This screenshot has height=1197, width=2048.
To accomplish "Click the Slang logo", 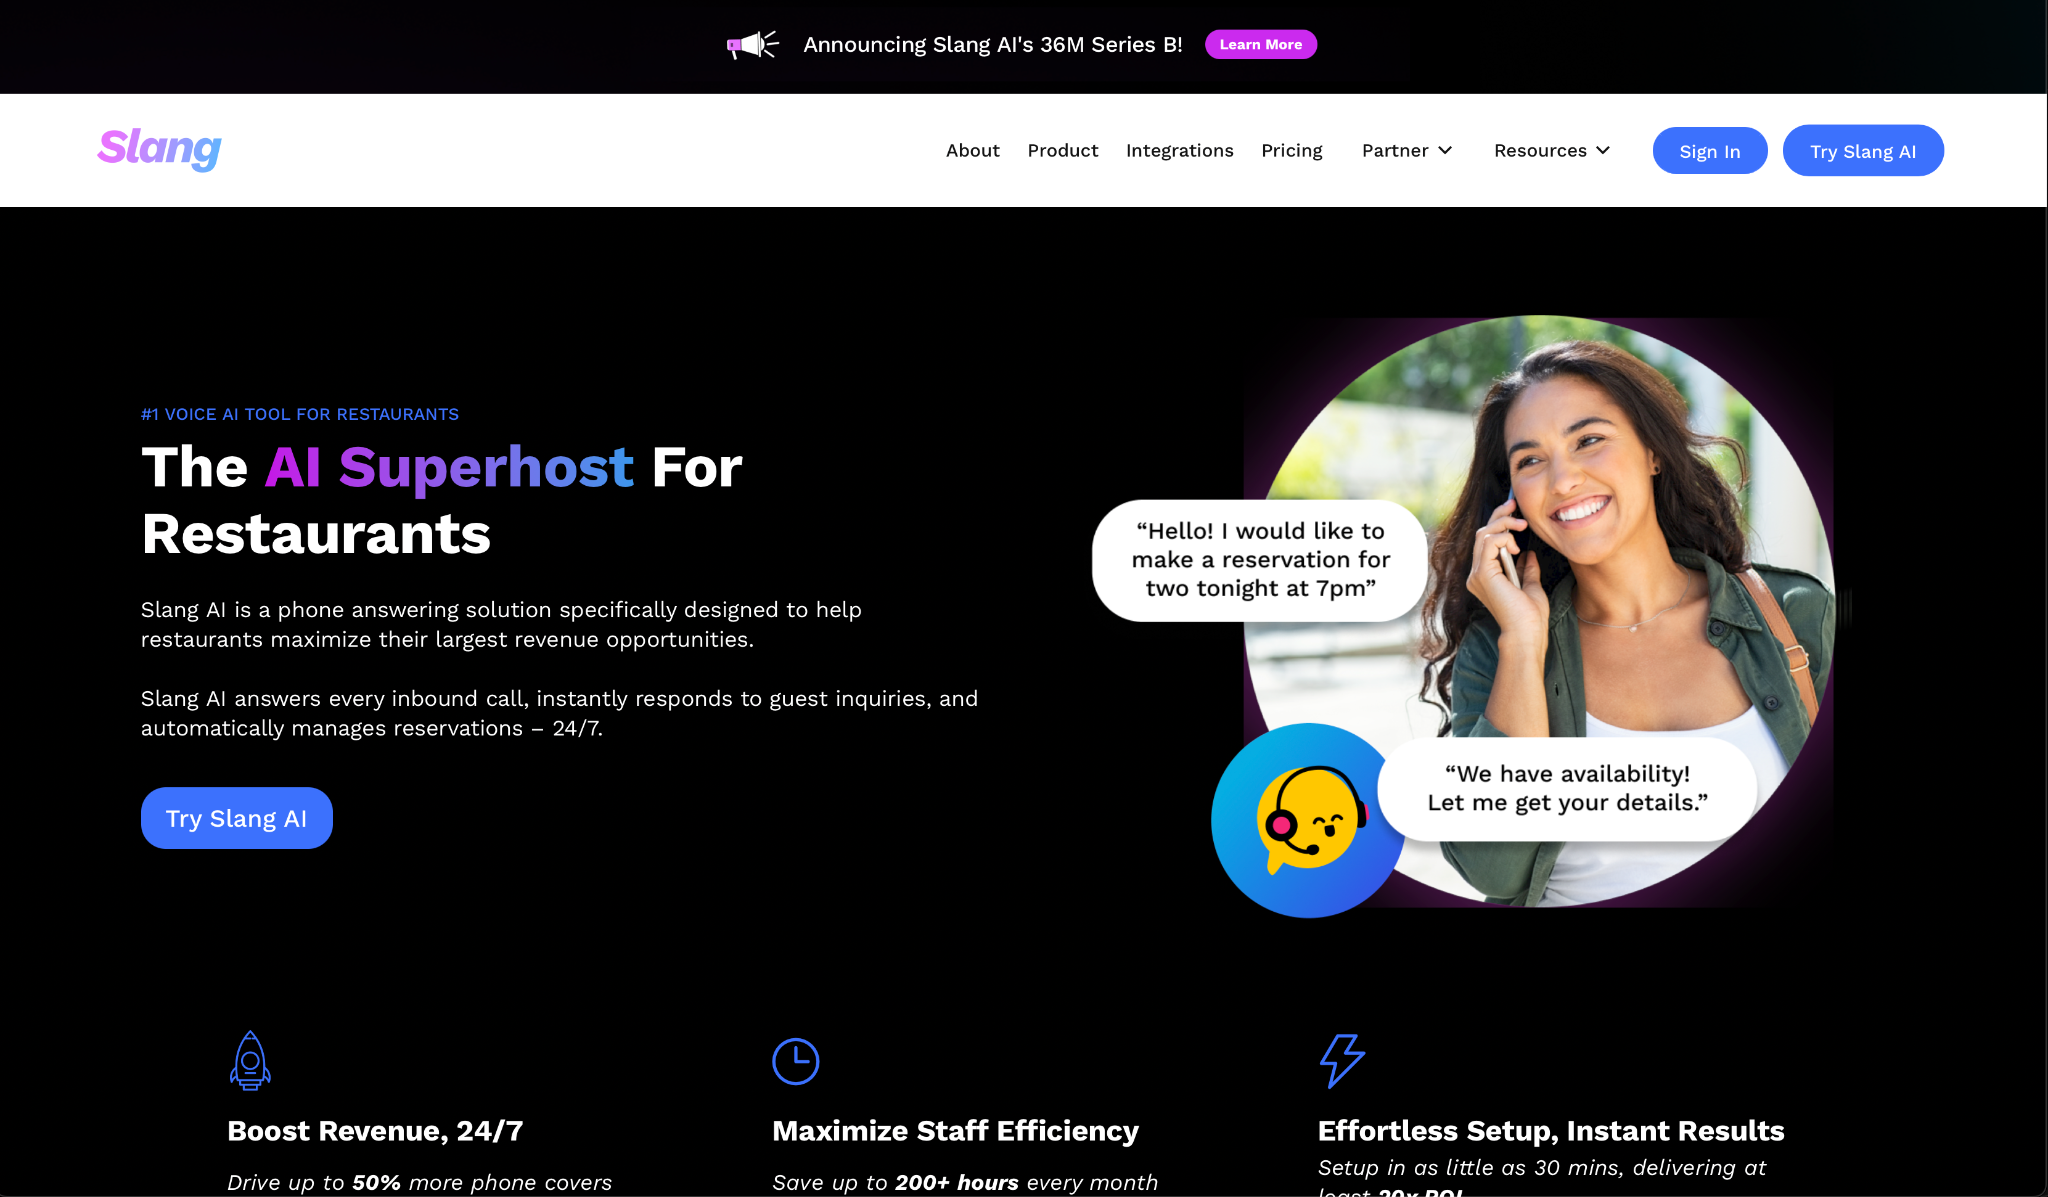I will [159, 149].
